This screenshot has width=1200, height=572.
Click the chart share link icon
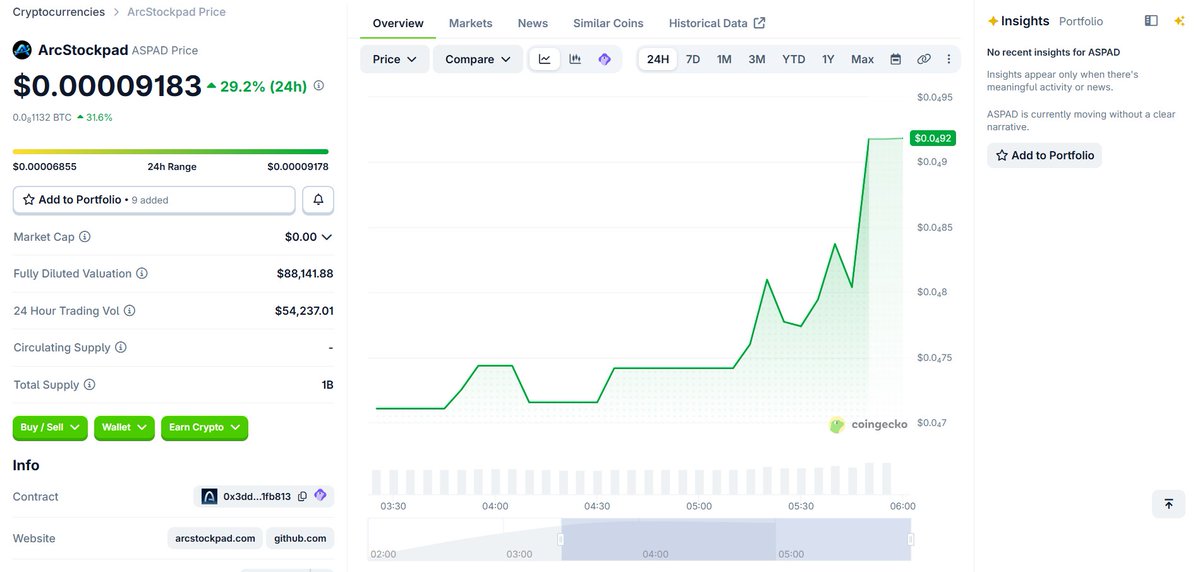pos(924,59)
